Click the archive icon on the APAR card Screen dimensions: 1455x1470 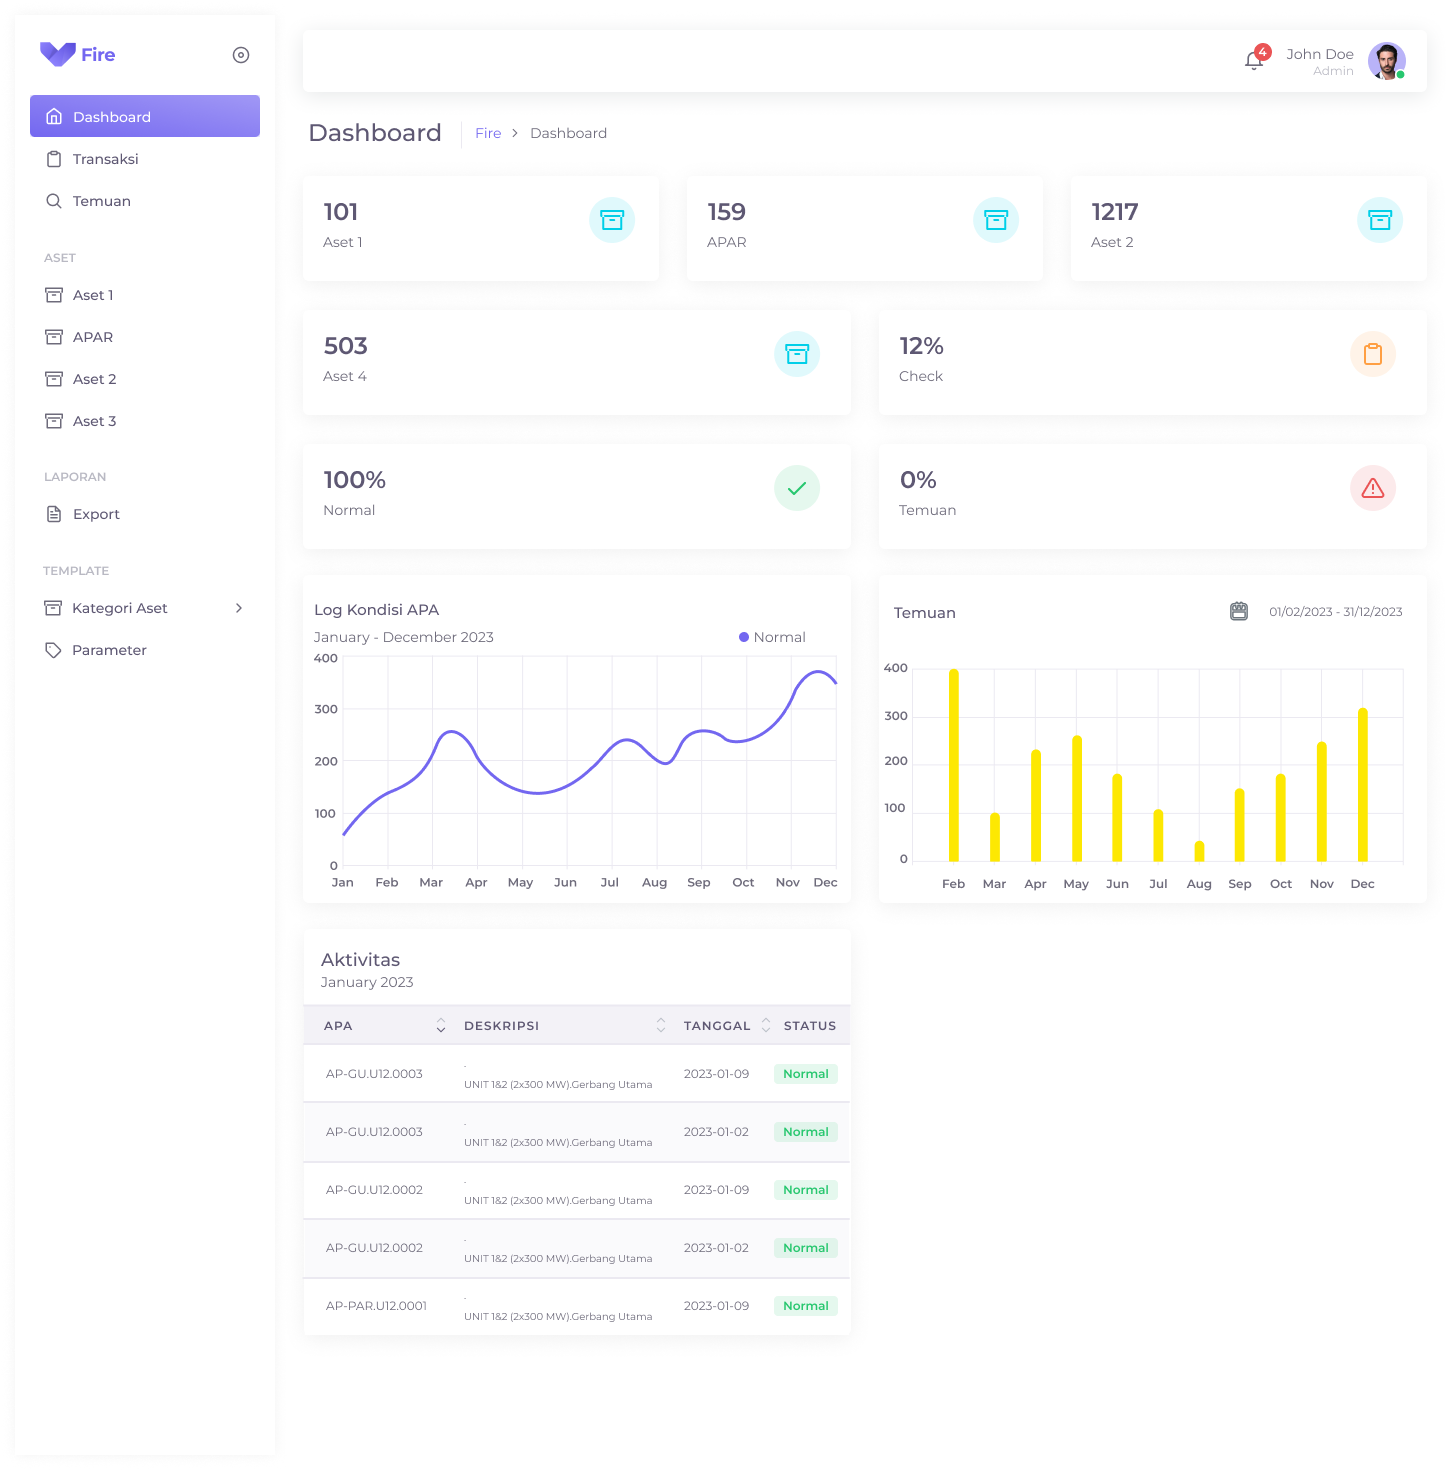coord(996,220)
